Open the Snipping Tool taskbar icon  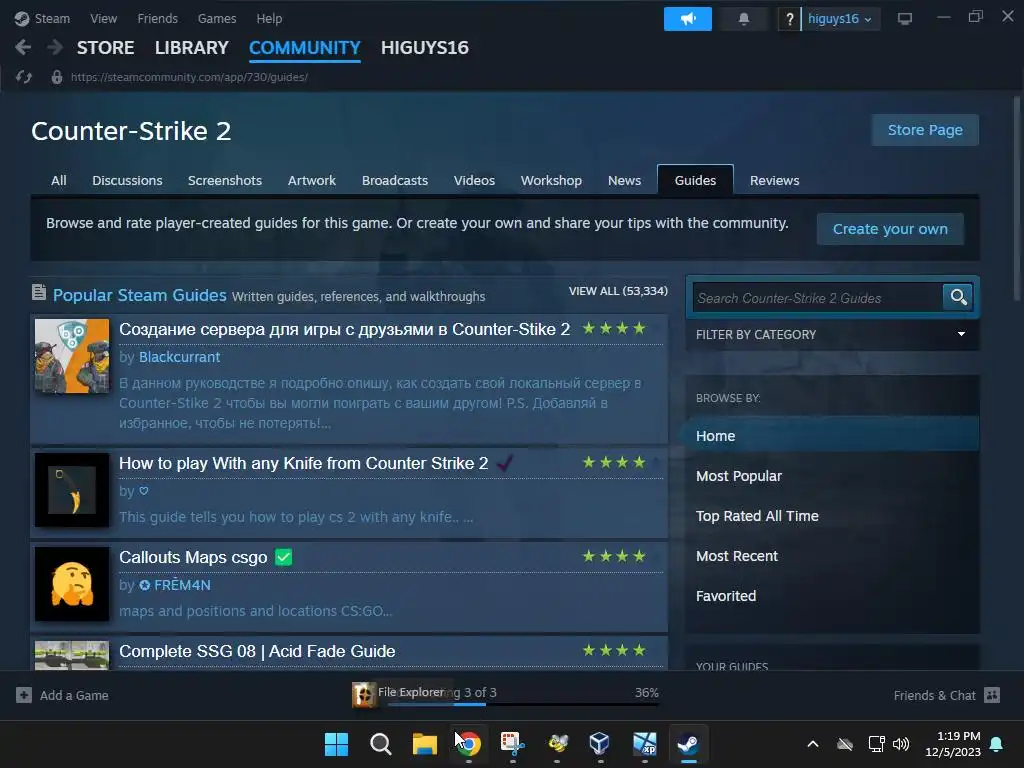(x=513, y=744)
